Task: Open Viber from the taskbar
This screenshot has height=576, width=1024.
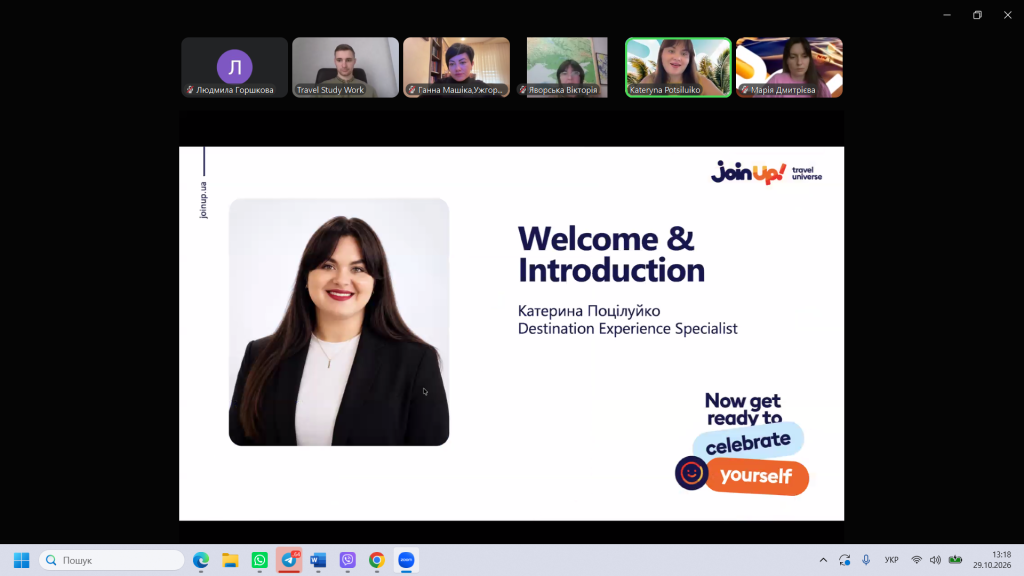Action: tap(347, 560)
